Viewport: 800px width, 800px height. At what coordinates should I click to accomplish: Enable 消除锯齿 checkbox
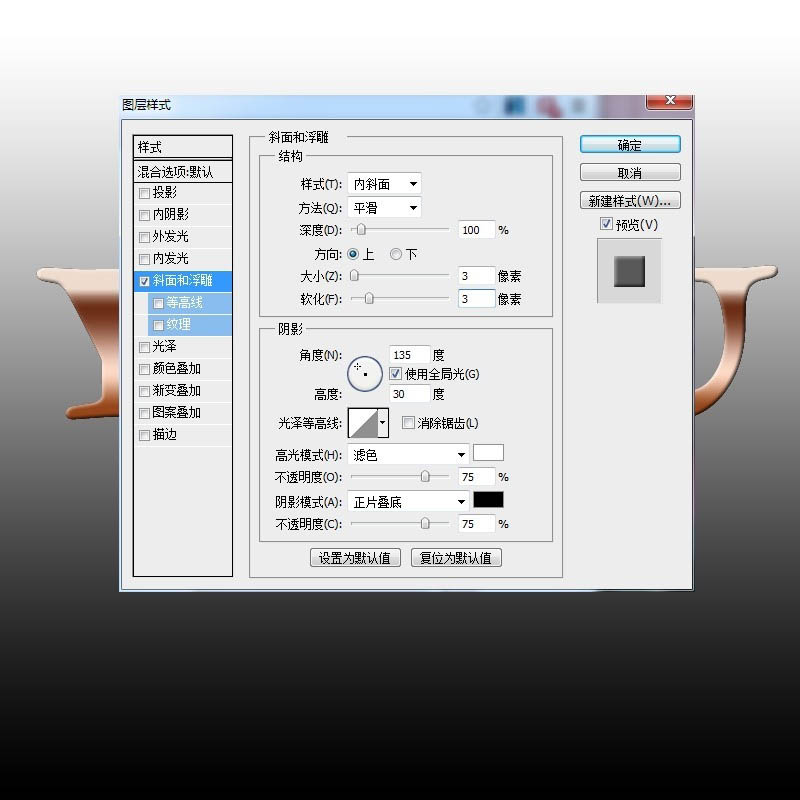click(x=408, y=423)
